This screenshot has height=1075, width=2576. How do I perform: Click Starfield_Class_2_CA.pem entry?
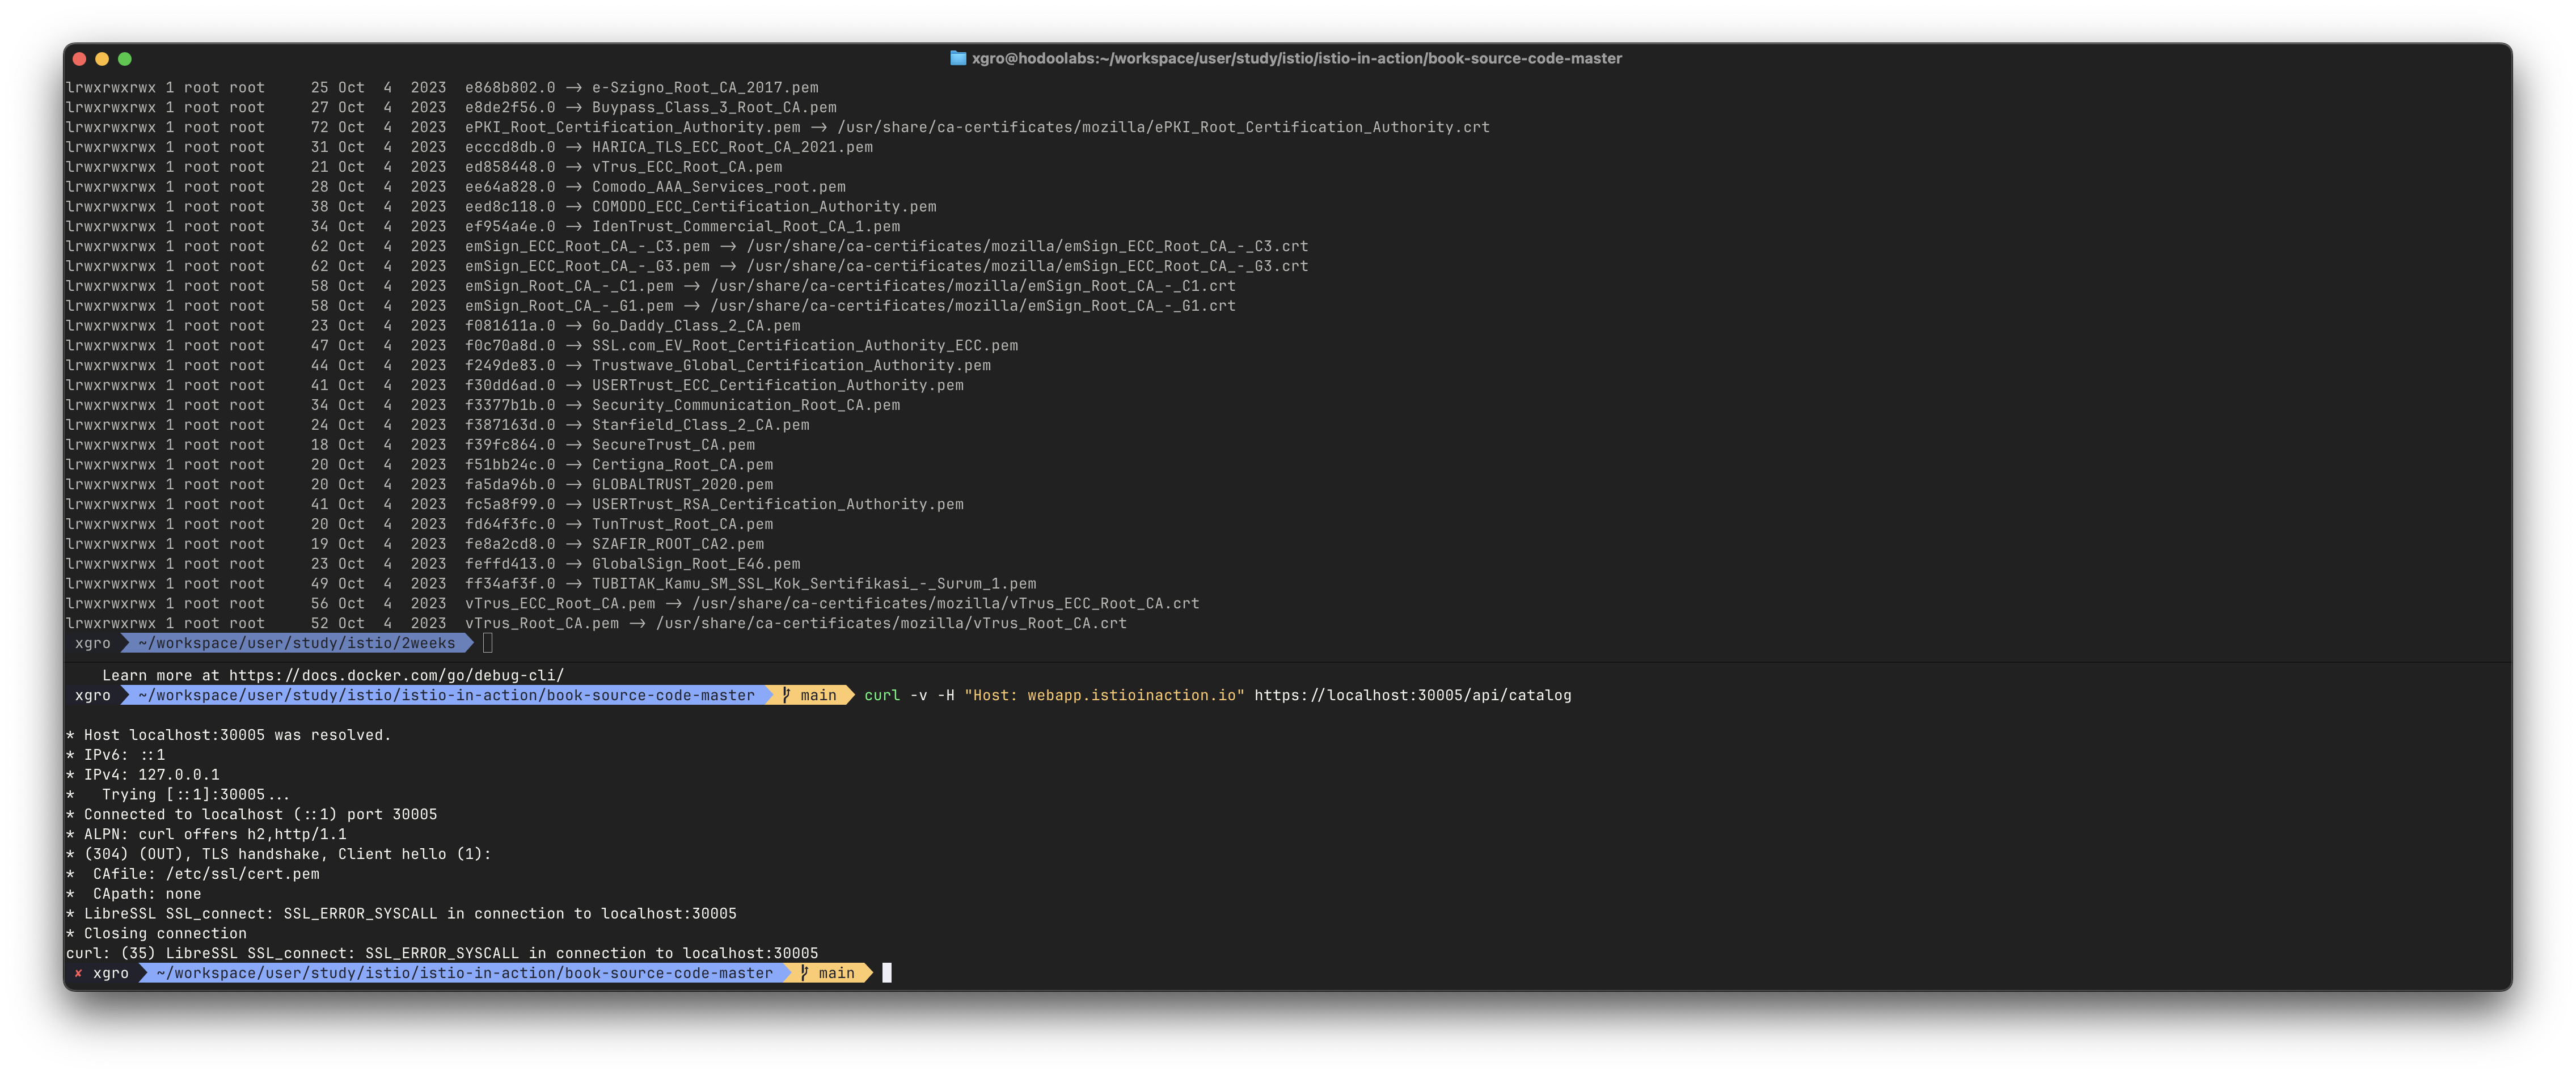point(700,425)
